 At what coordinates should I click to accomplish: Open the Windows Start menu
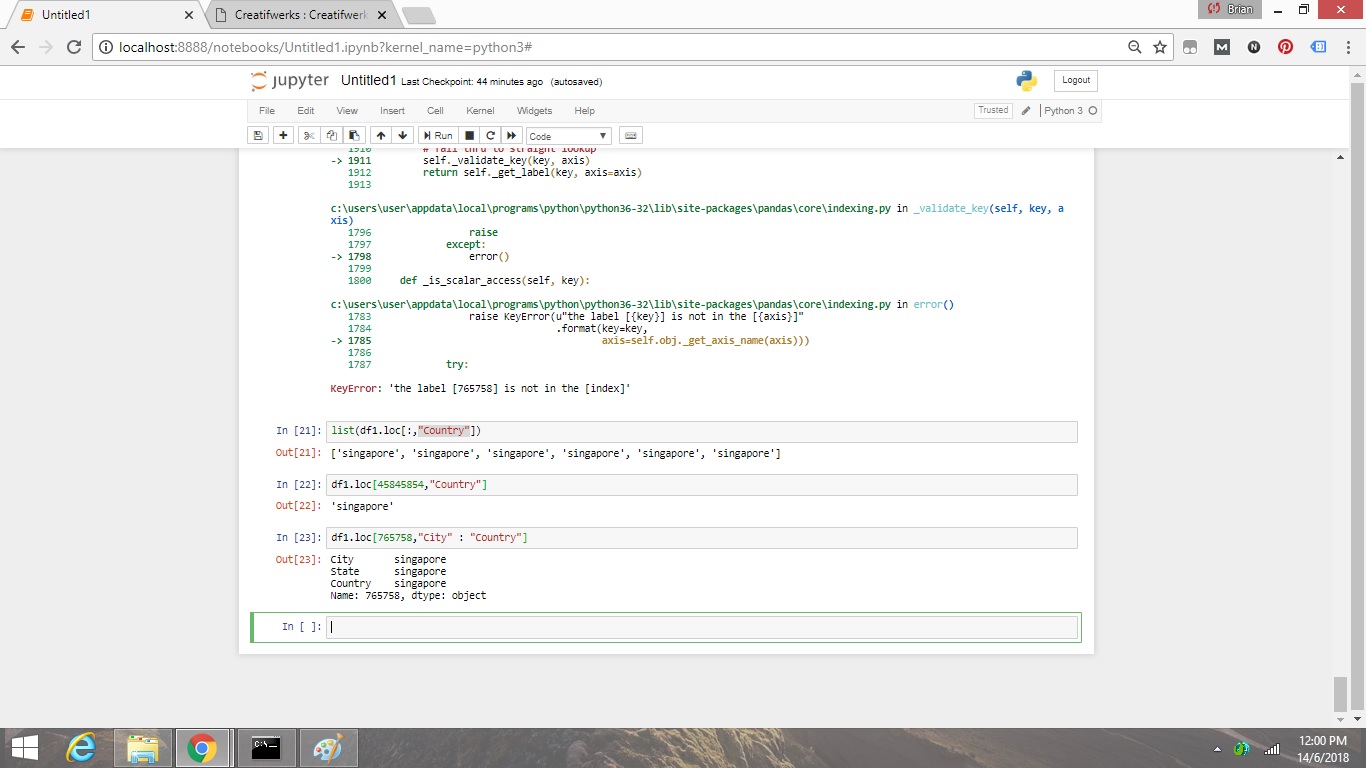pyautogui.click(x=24, y=748)
